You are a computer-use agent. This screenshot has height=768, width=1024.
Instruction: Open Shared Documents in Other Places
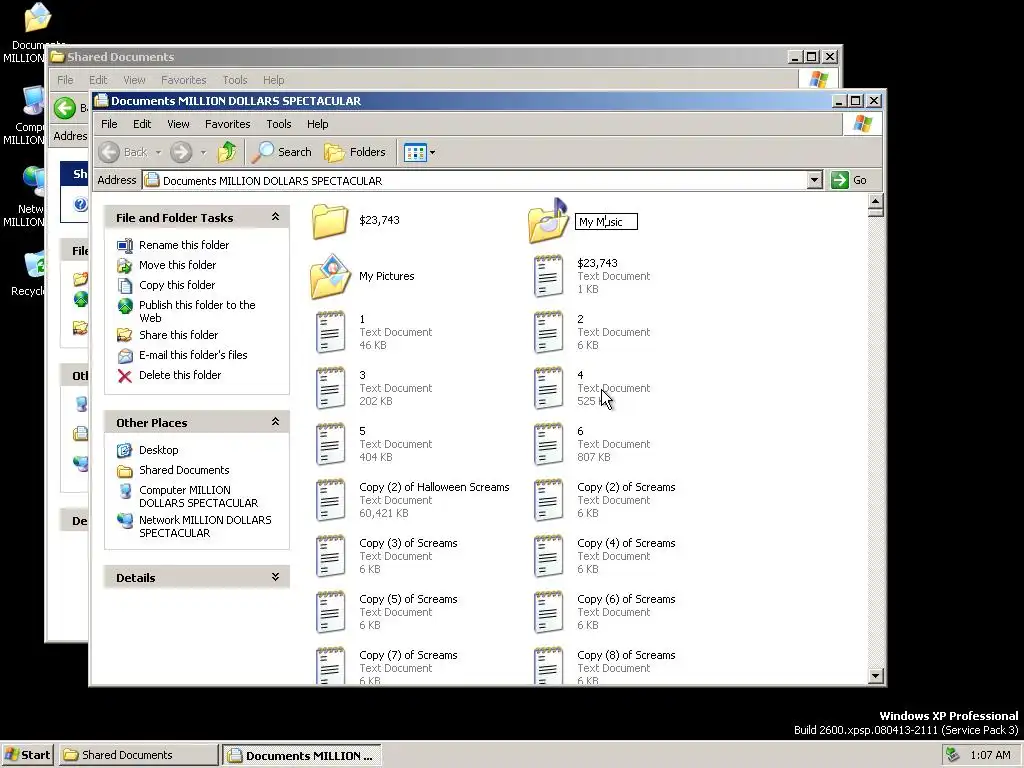(184, 470)
